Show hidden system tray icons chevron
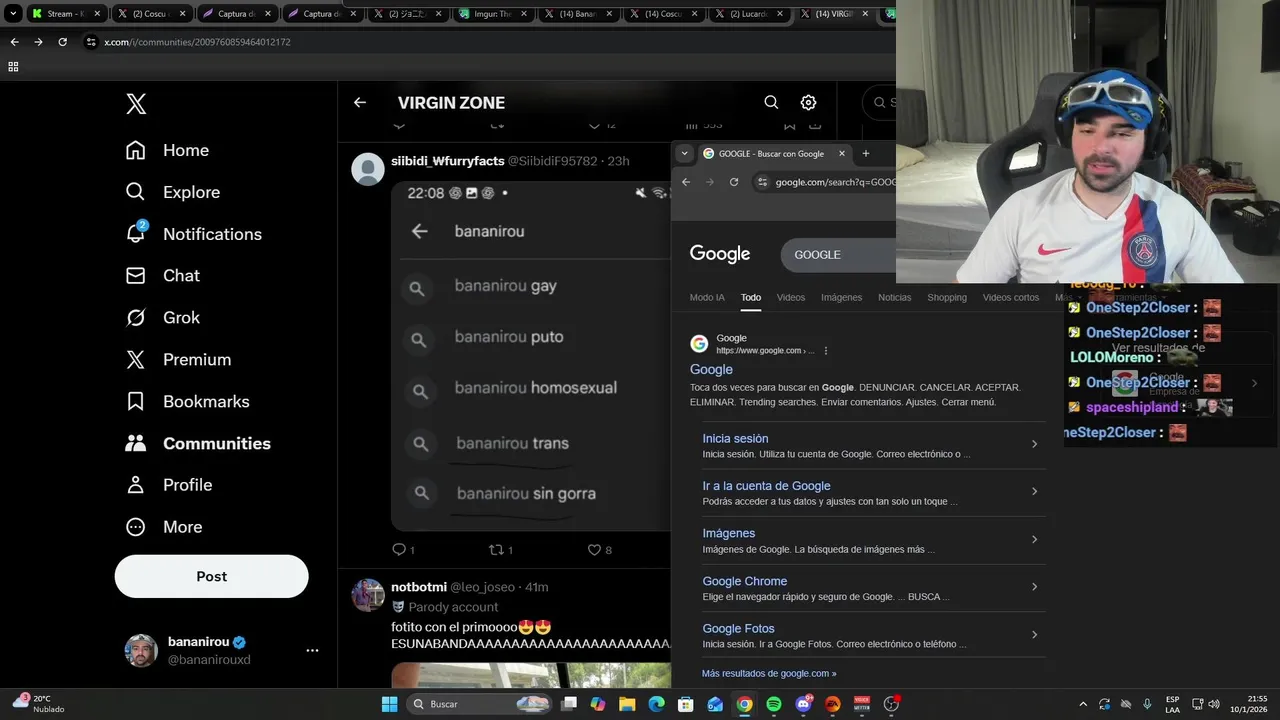The width and height of the screenshot is (1280, 720). (x=1082, y=704)
